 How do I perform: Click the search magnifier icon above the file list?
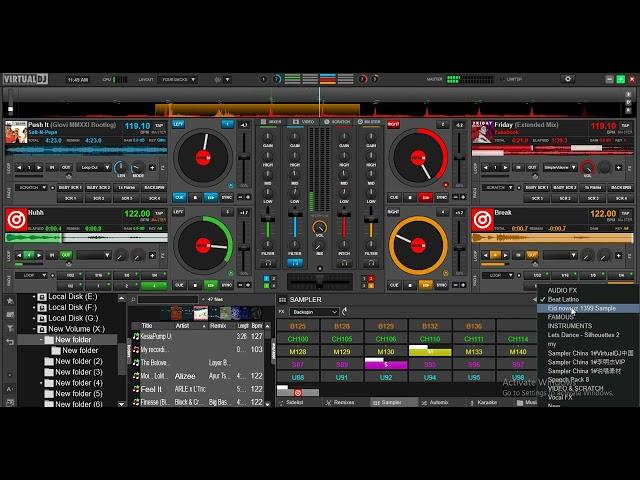[133, 300]
